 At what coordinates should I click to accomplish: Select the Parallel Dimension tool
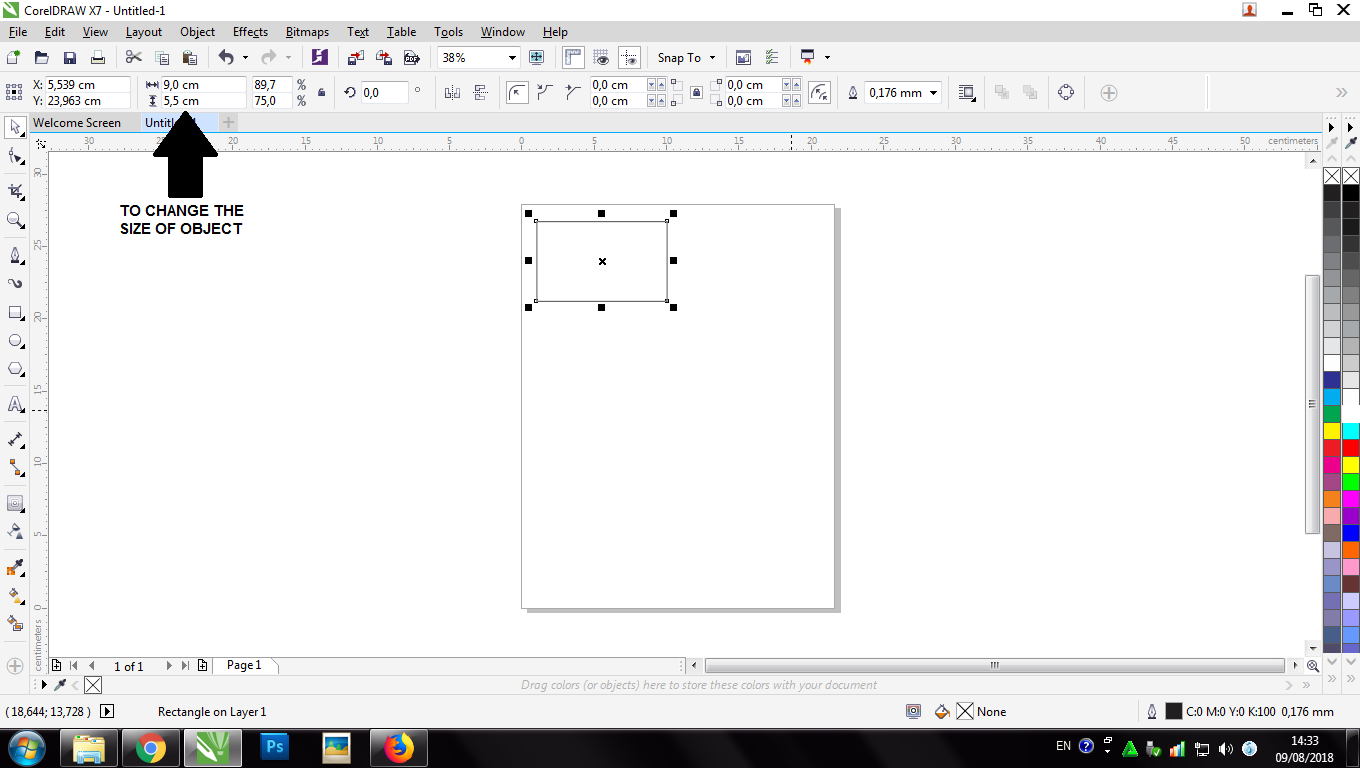point(15,440)
